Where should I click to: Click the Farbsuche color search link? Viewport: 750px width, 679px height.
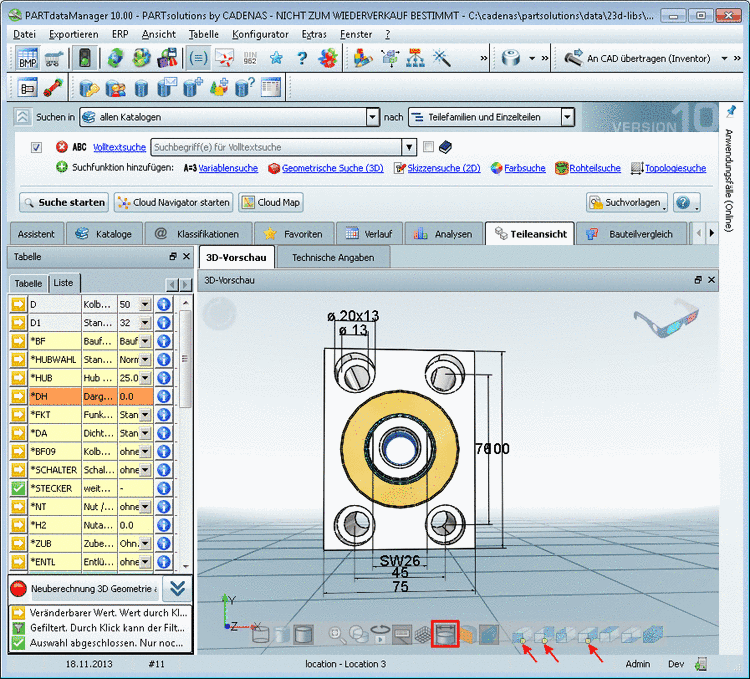click(x=523, y=168)
